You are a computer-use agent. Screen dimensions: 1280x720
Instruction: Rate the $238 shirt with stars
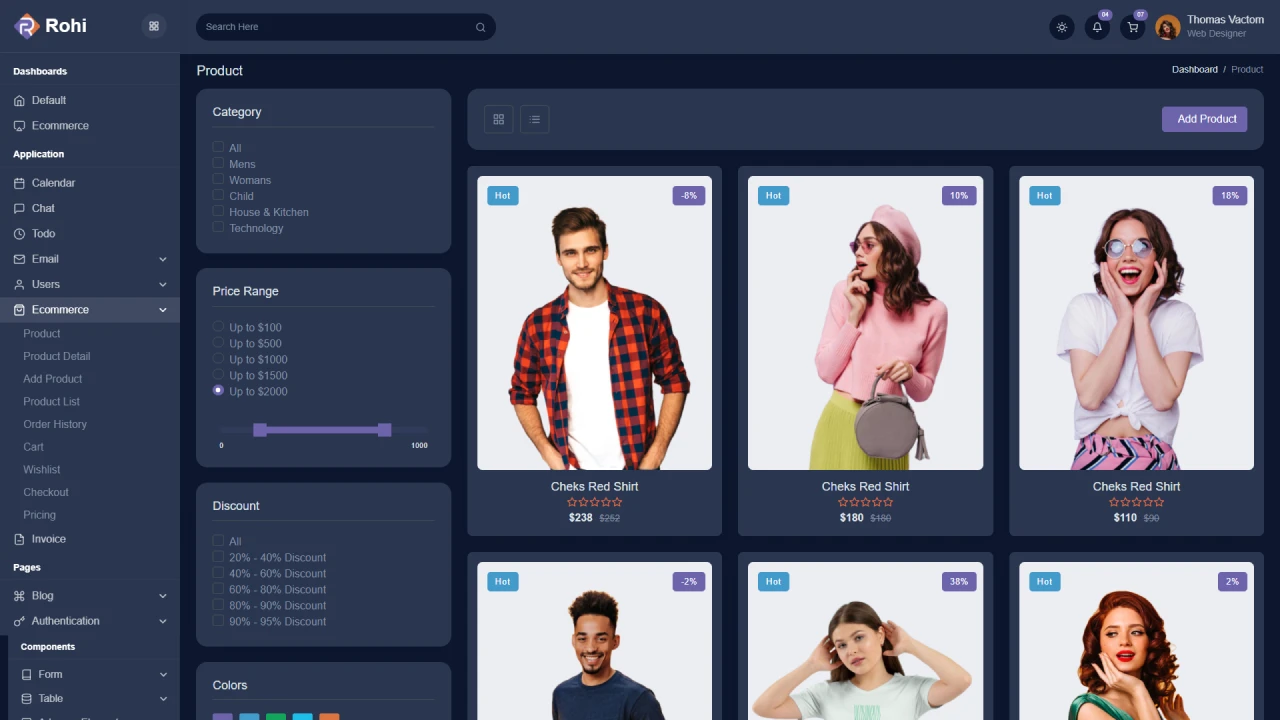pos(594,502)
